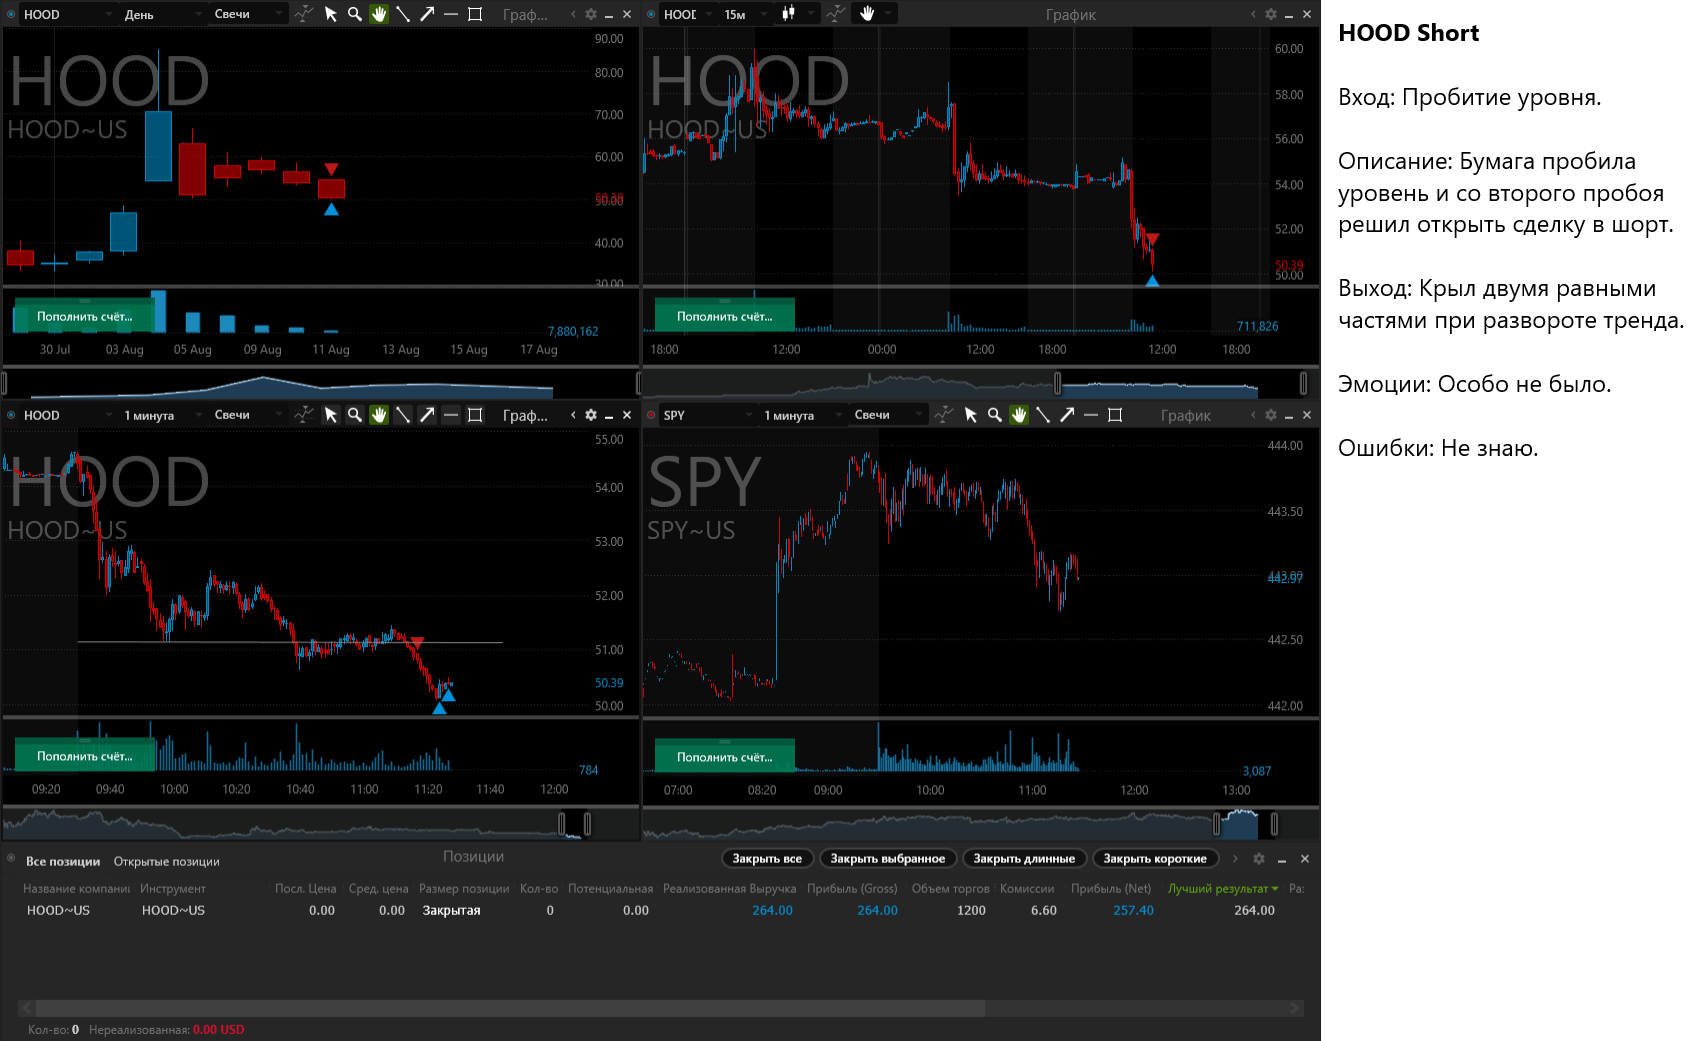Click Пополнить счёт in the SPY chart
1706x1041 pixels.
(x=725, y=757)
